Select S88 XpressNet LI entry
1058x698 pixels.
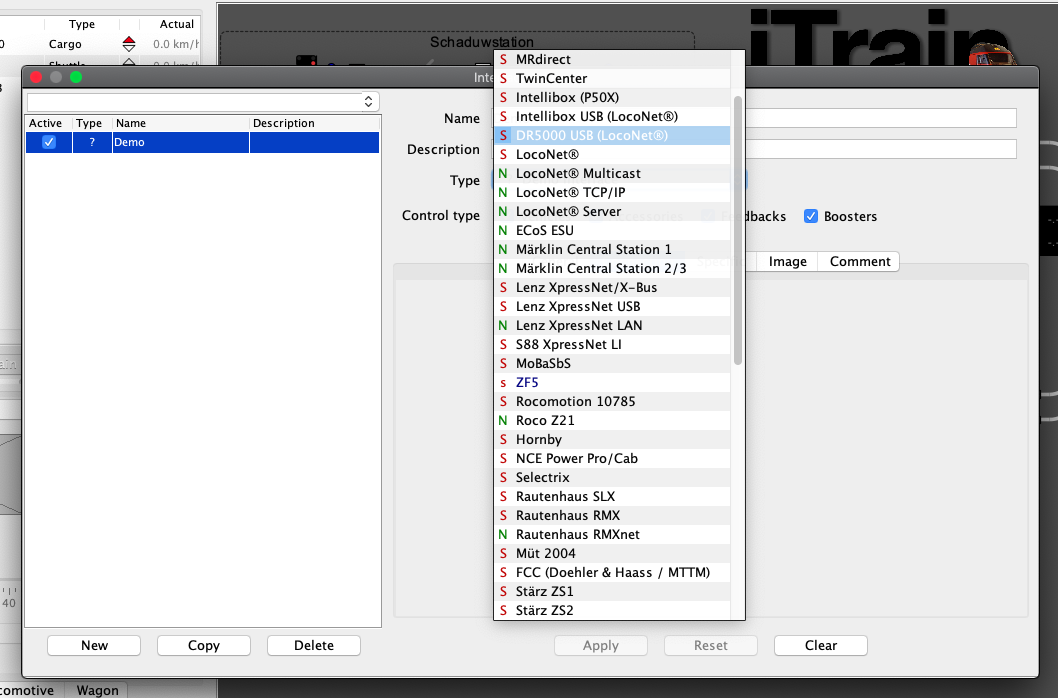[612, 344]
